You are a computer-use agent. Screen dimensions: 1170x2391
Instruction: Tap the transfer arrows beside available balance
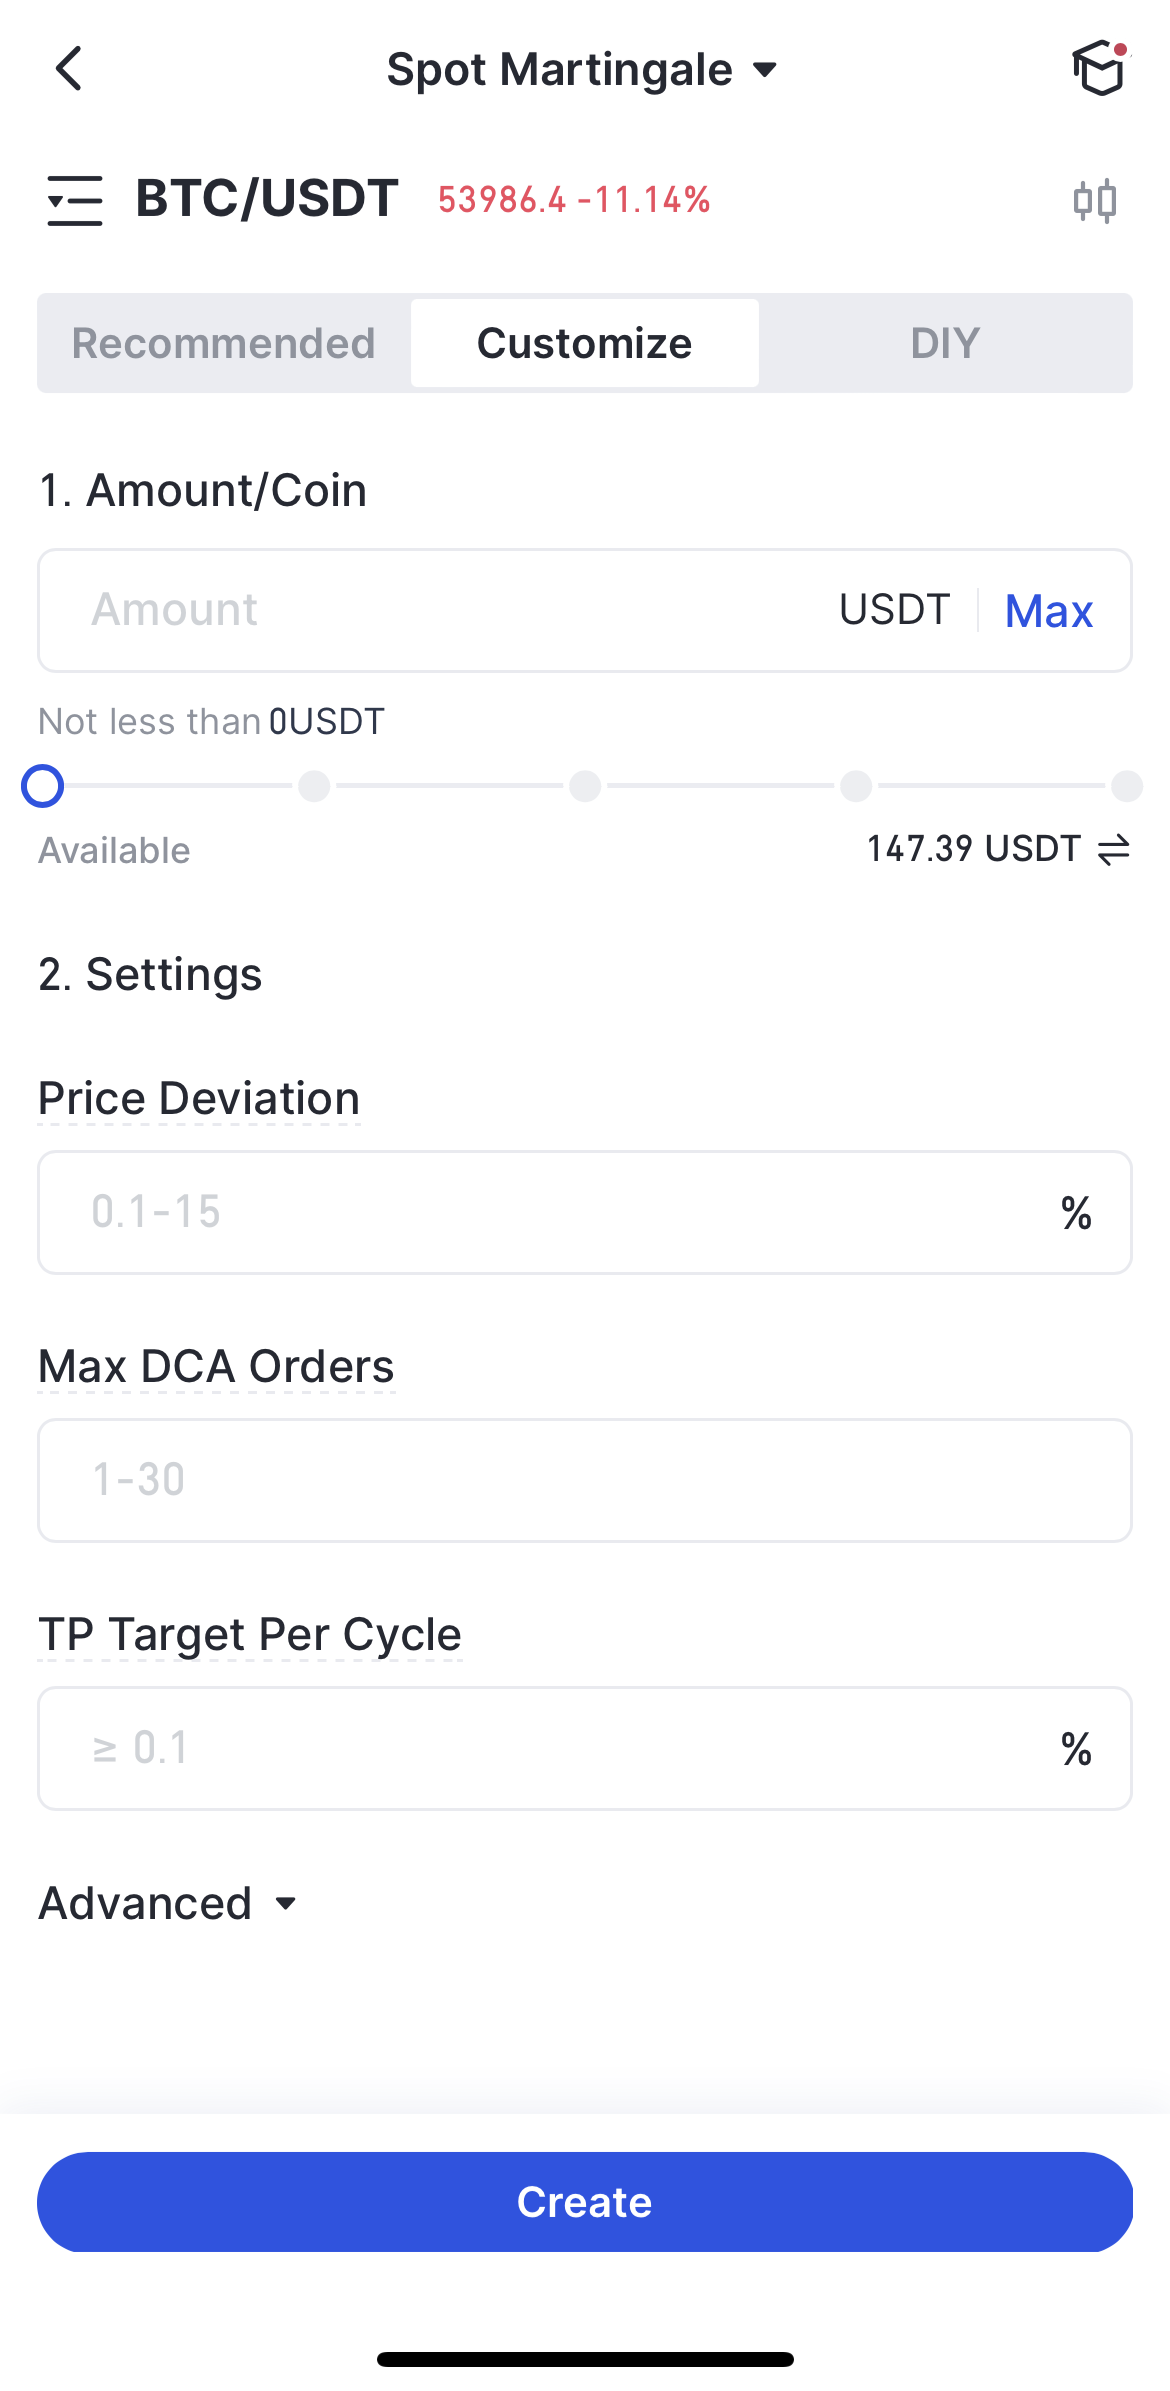pyautogui.click(x=1113, y=850)
